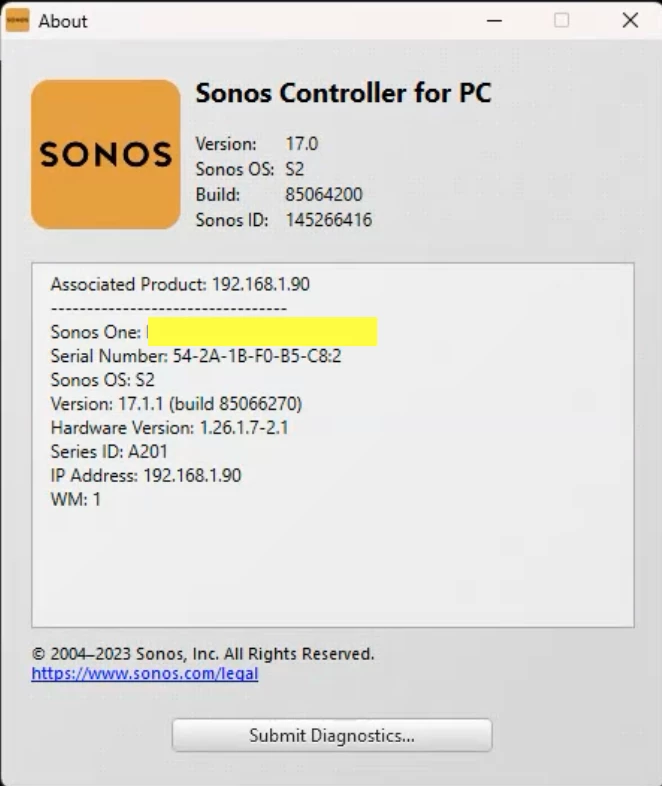Click the Sonos Controller for PC heading
The width and height of the screenshot is (662, 786).
coord(343,93)
